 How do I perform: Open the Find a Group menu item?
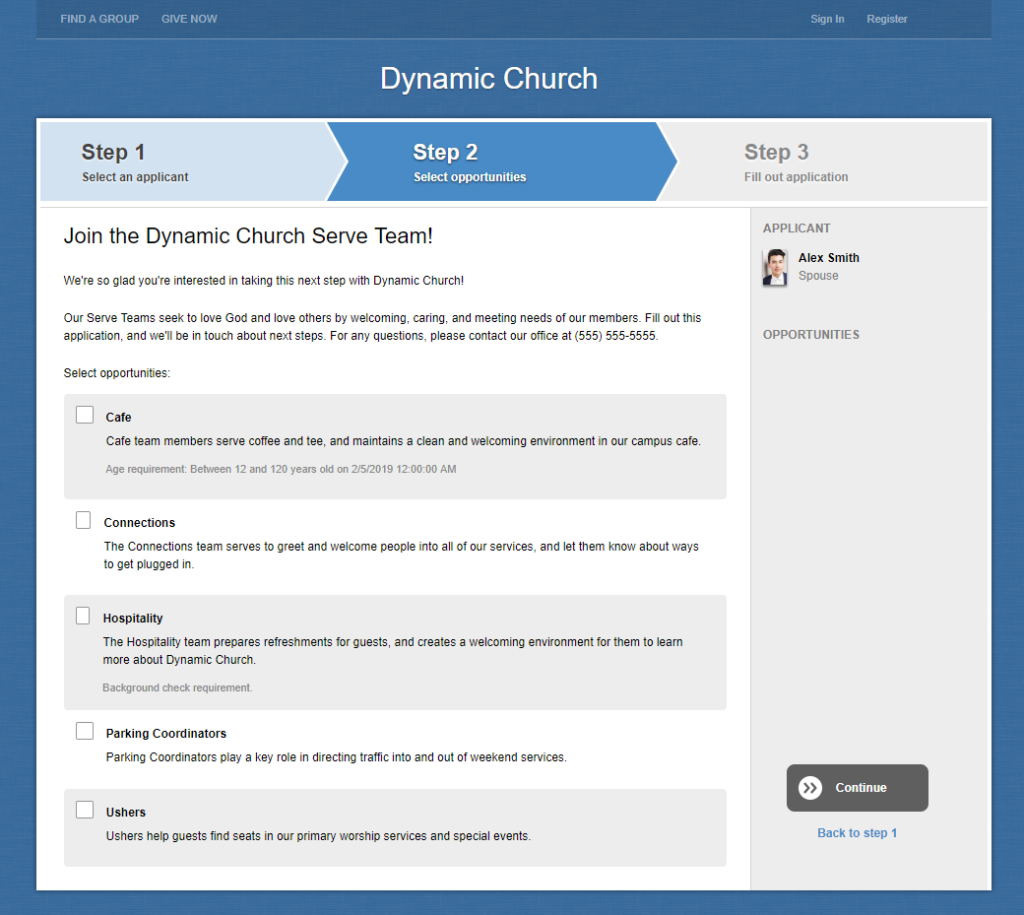(x=99, y=19)
